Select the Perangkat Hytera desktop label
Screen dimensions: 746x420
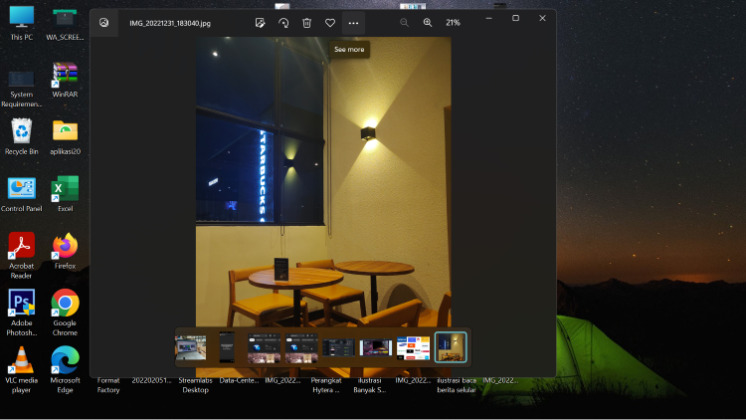(x=326, y=385)
